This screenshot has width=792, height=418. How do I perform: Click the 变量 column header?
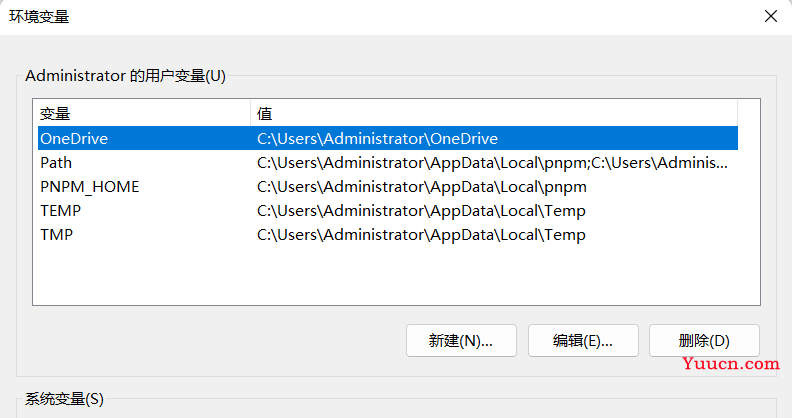click(144, 114)
